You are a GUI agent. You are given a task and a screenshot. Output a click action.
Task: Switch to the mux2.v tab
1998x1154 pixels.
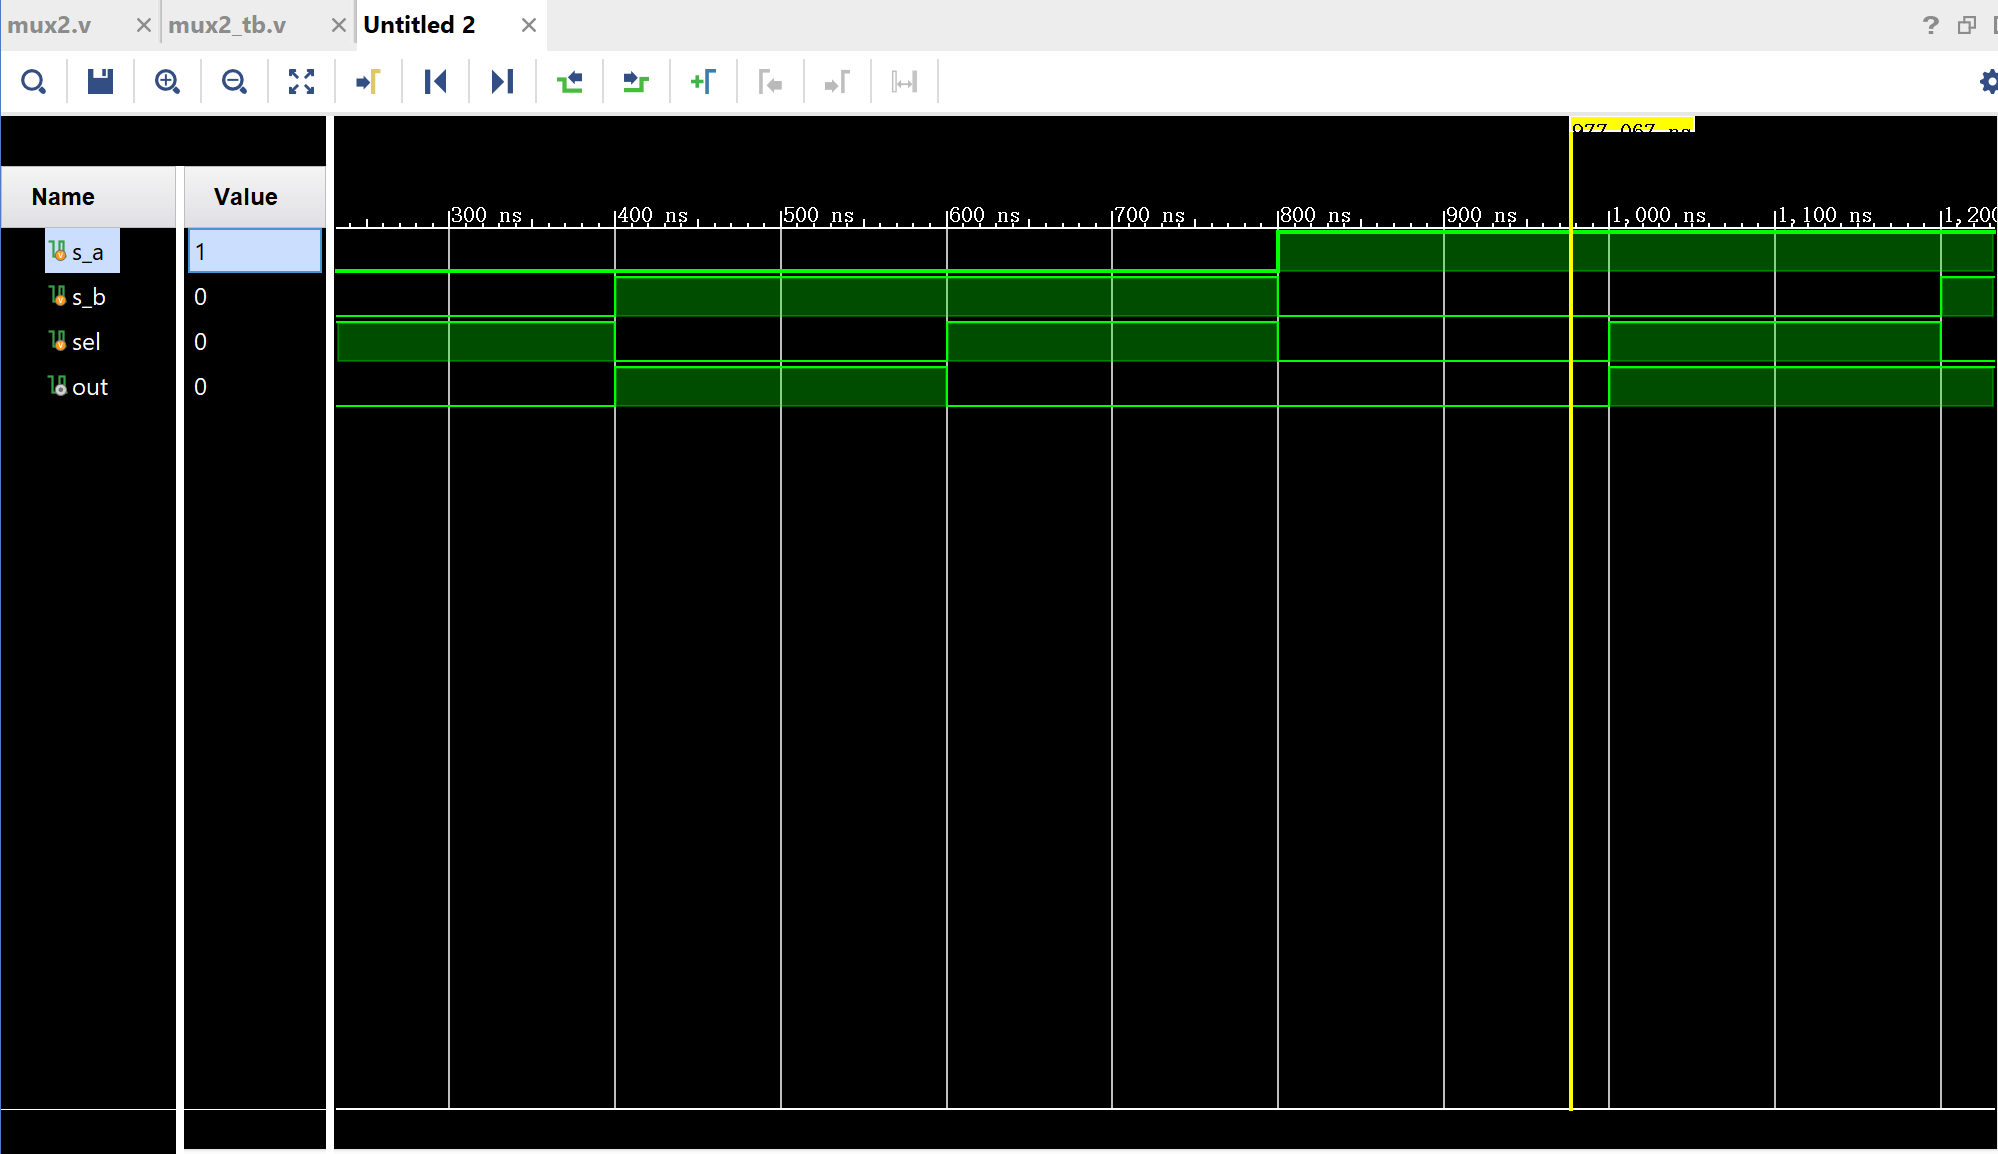point(50,25)
